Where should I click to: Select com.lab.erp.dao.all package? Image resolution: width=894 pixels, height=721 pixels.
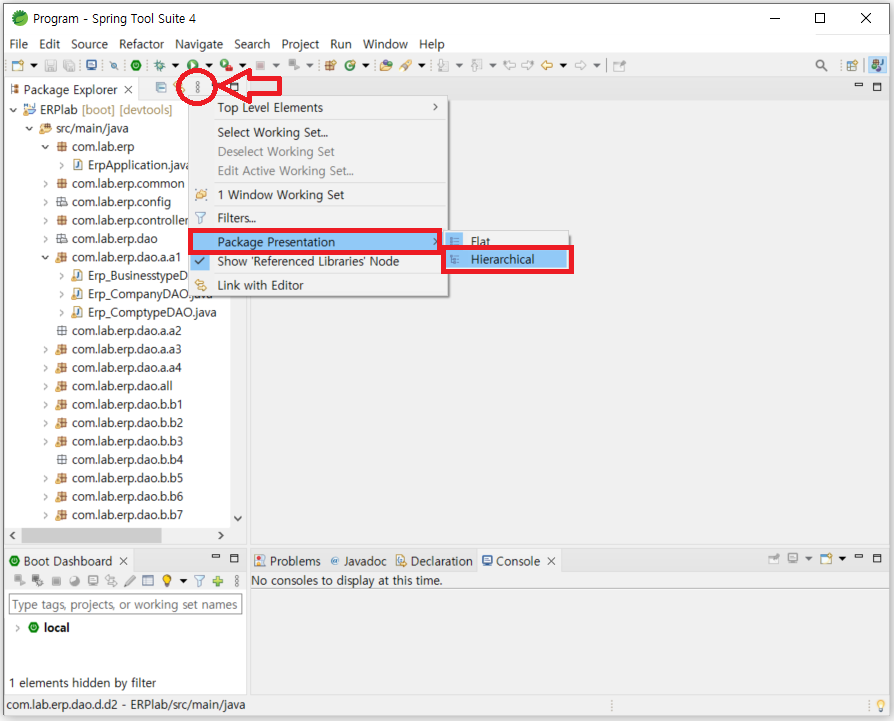pyautogui.click(x=121, y=386)
